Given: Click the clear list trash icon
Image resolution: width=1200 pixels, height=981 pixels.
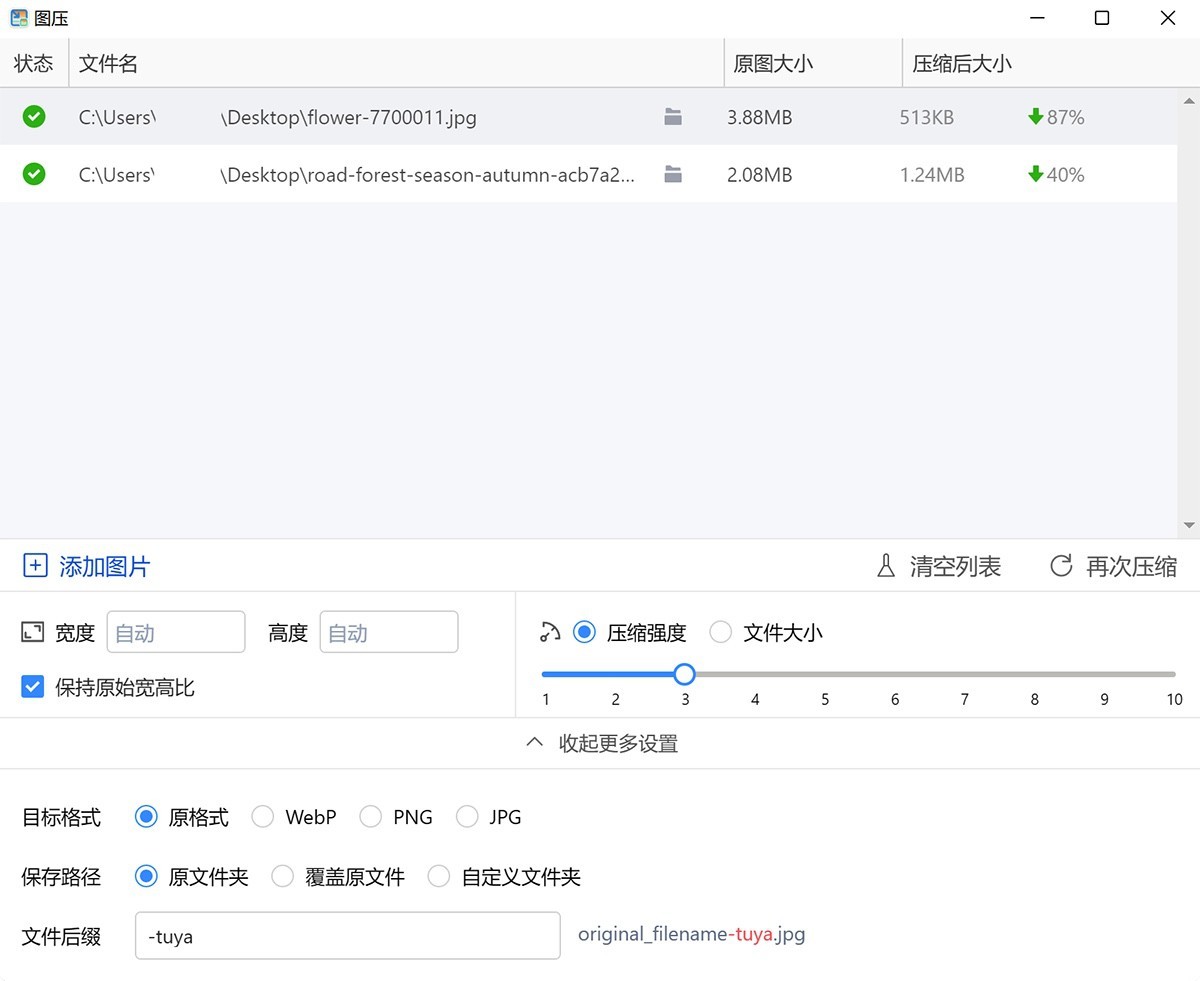Looking at the screenshot, I should pos(884,565).
